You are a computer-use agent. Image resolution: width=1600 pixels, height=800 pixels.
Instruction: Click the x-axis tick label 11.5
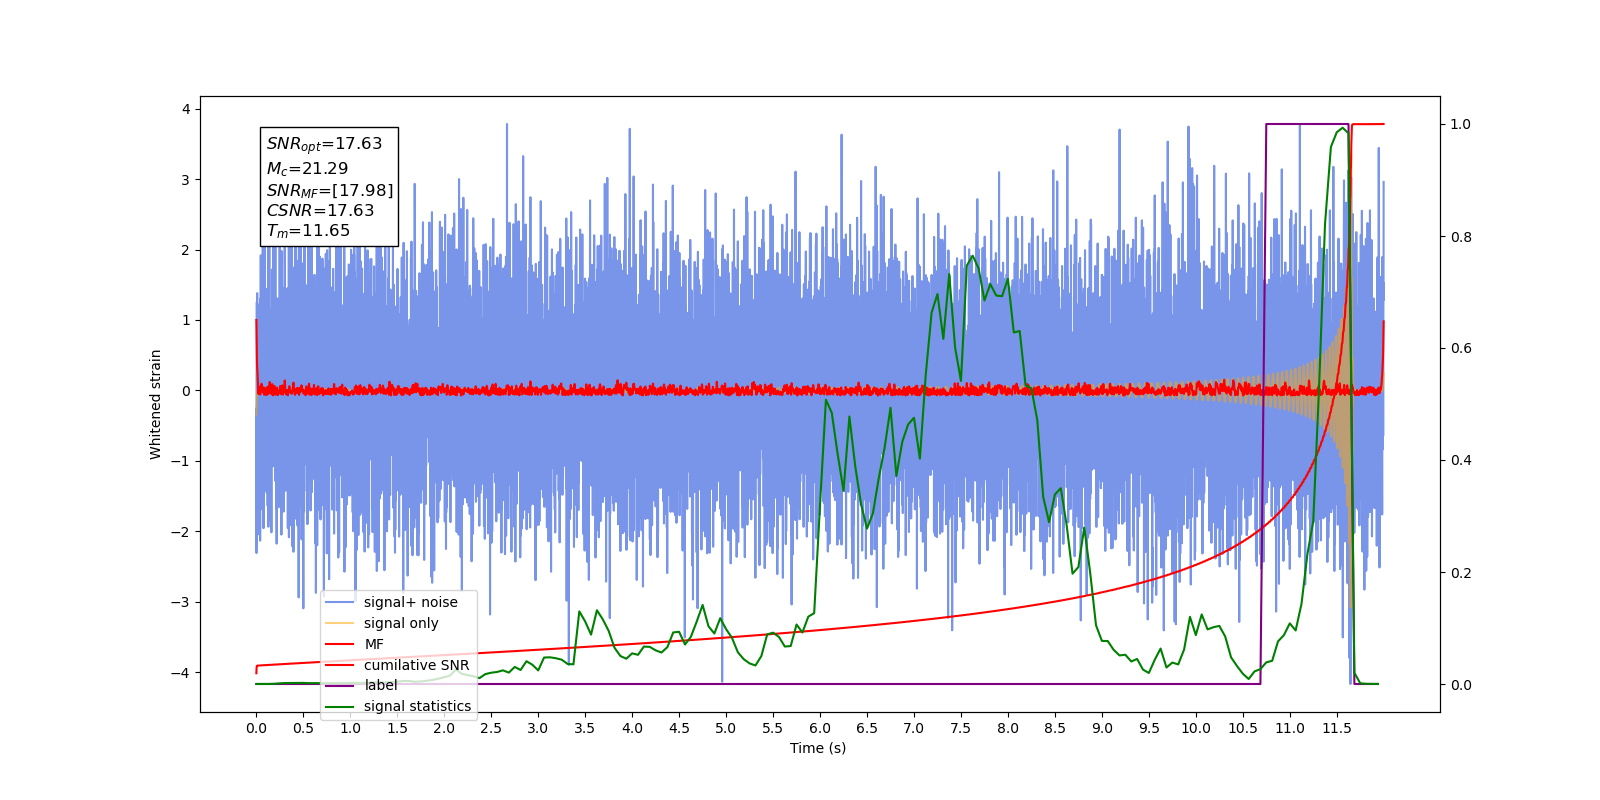pyautogui.click(x=1337, y=728)
